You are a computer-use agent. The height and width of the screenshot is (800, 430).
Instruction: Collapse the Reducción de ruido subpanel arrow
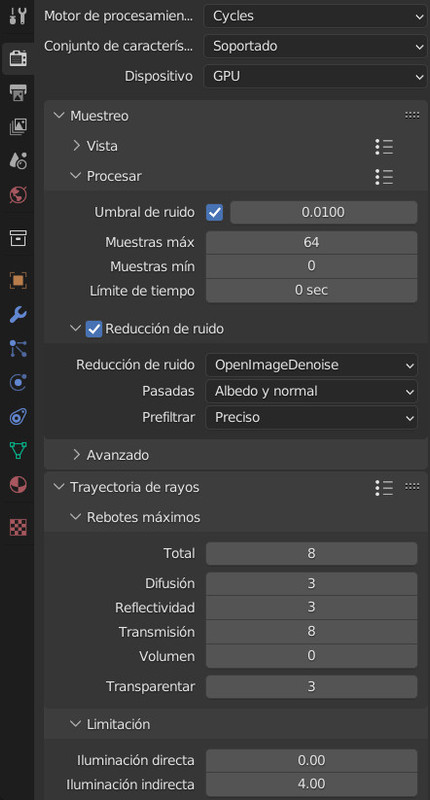pyautogui.click(x=75, y=329)
